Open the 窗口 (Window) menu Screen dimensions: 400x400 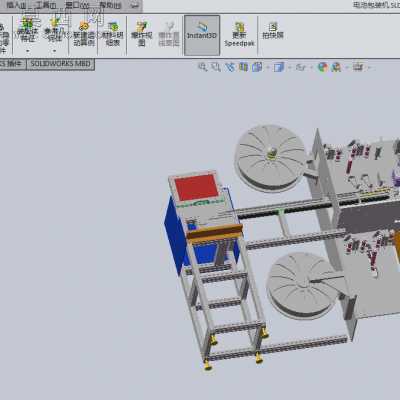pos(77,5)
